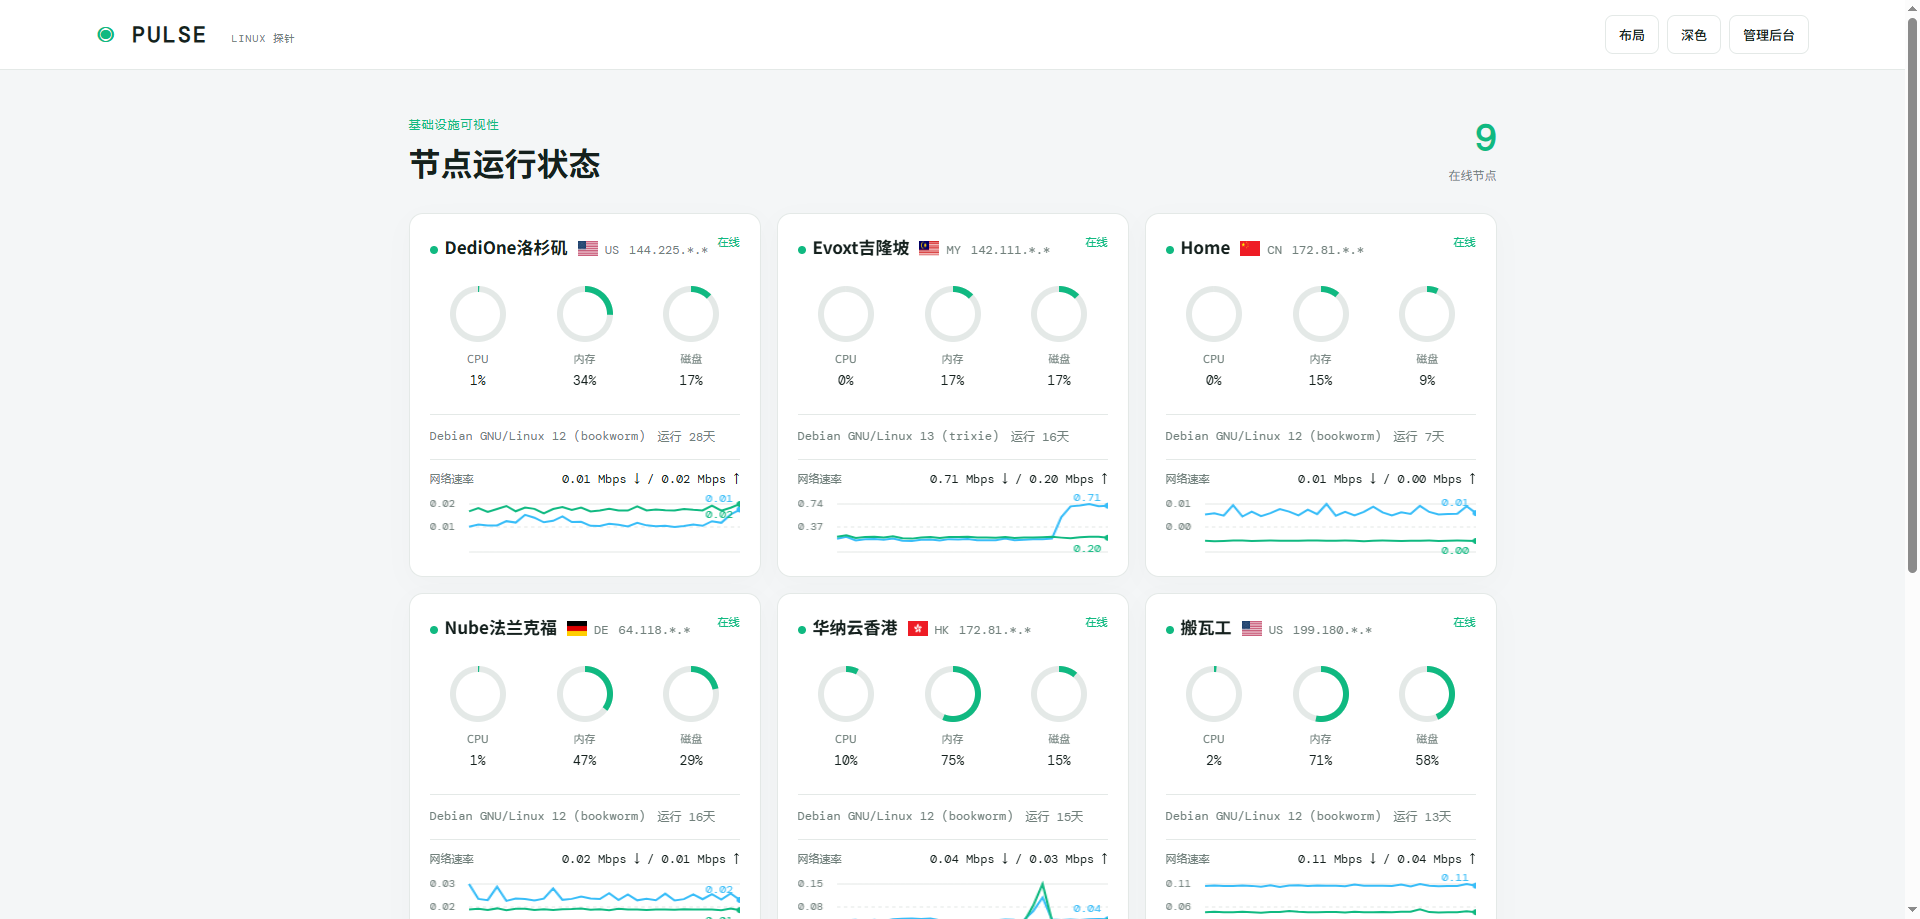The height and width of the screenshot is (919, 1920).
Task: Click the 在线 status on 搬瓦工 card
Action: (x=1465, y=623)
